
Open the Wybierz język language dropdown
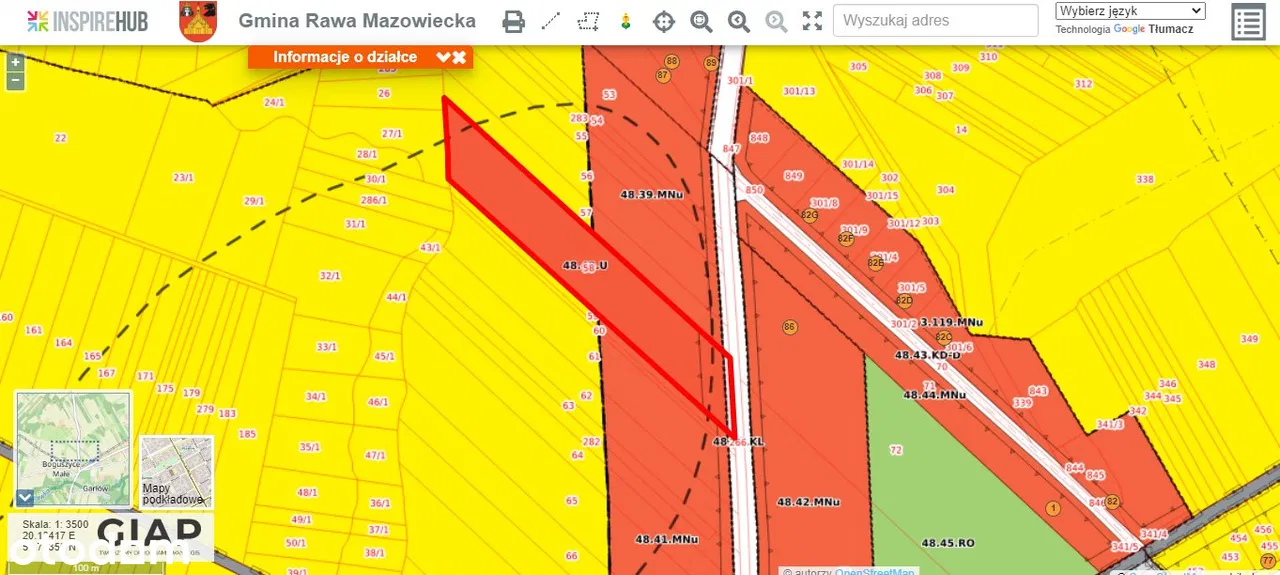1130,11
